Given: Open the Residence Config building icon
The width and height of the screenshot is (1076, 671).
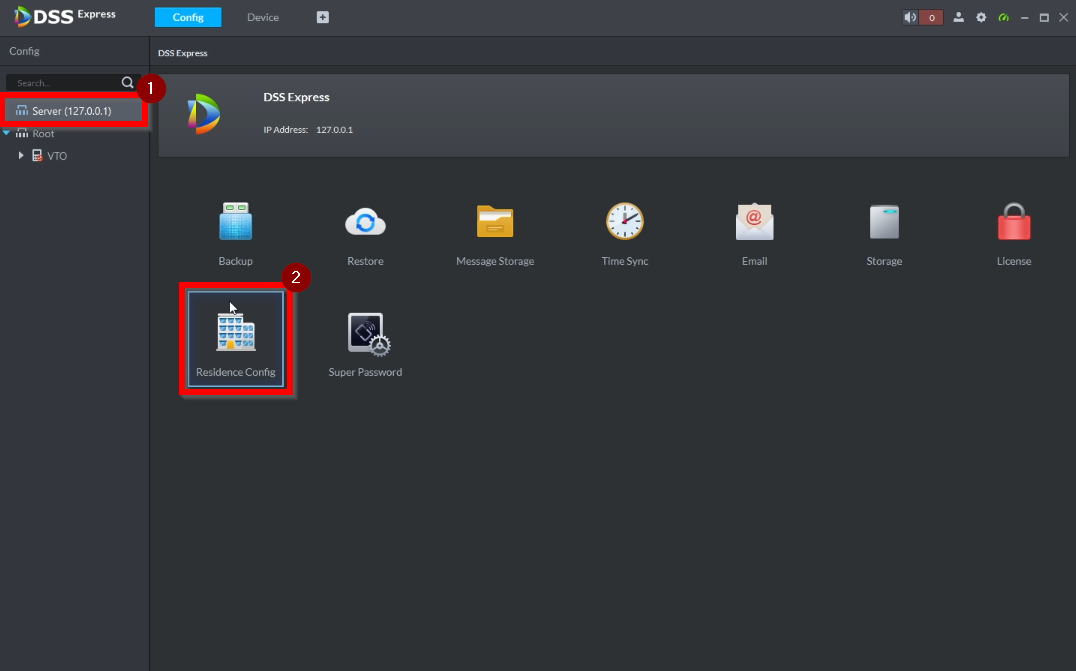Looking at the screenshot, I should pyautogui.click(x=235, y=332).
